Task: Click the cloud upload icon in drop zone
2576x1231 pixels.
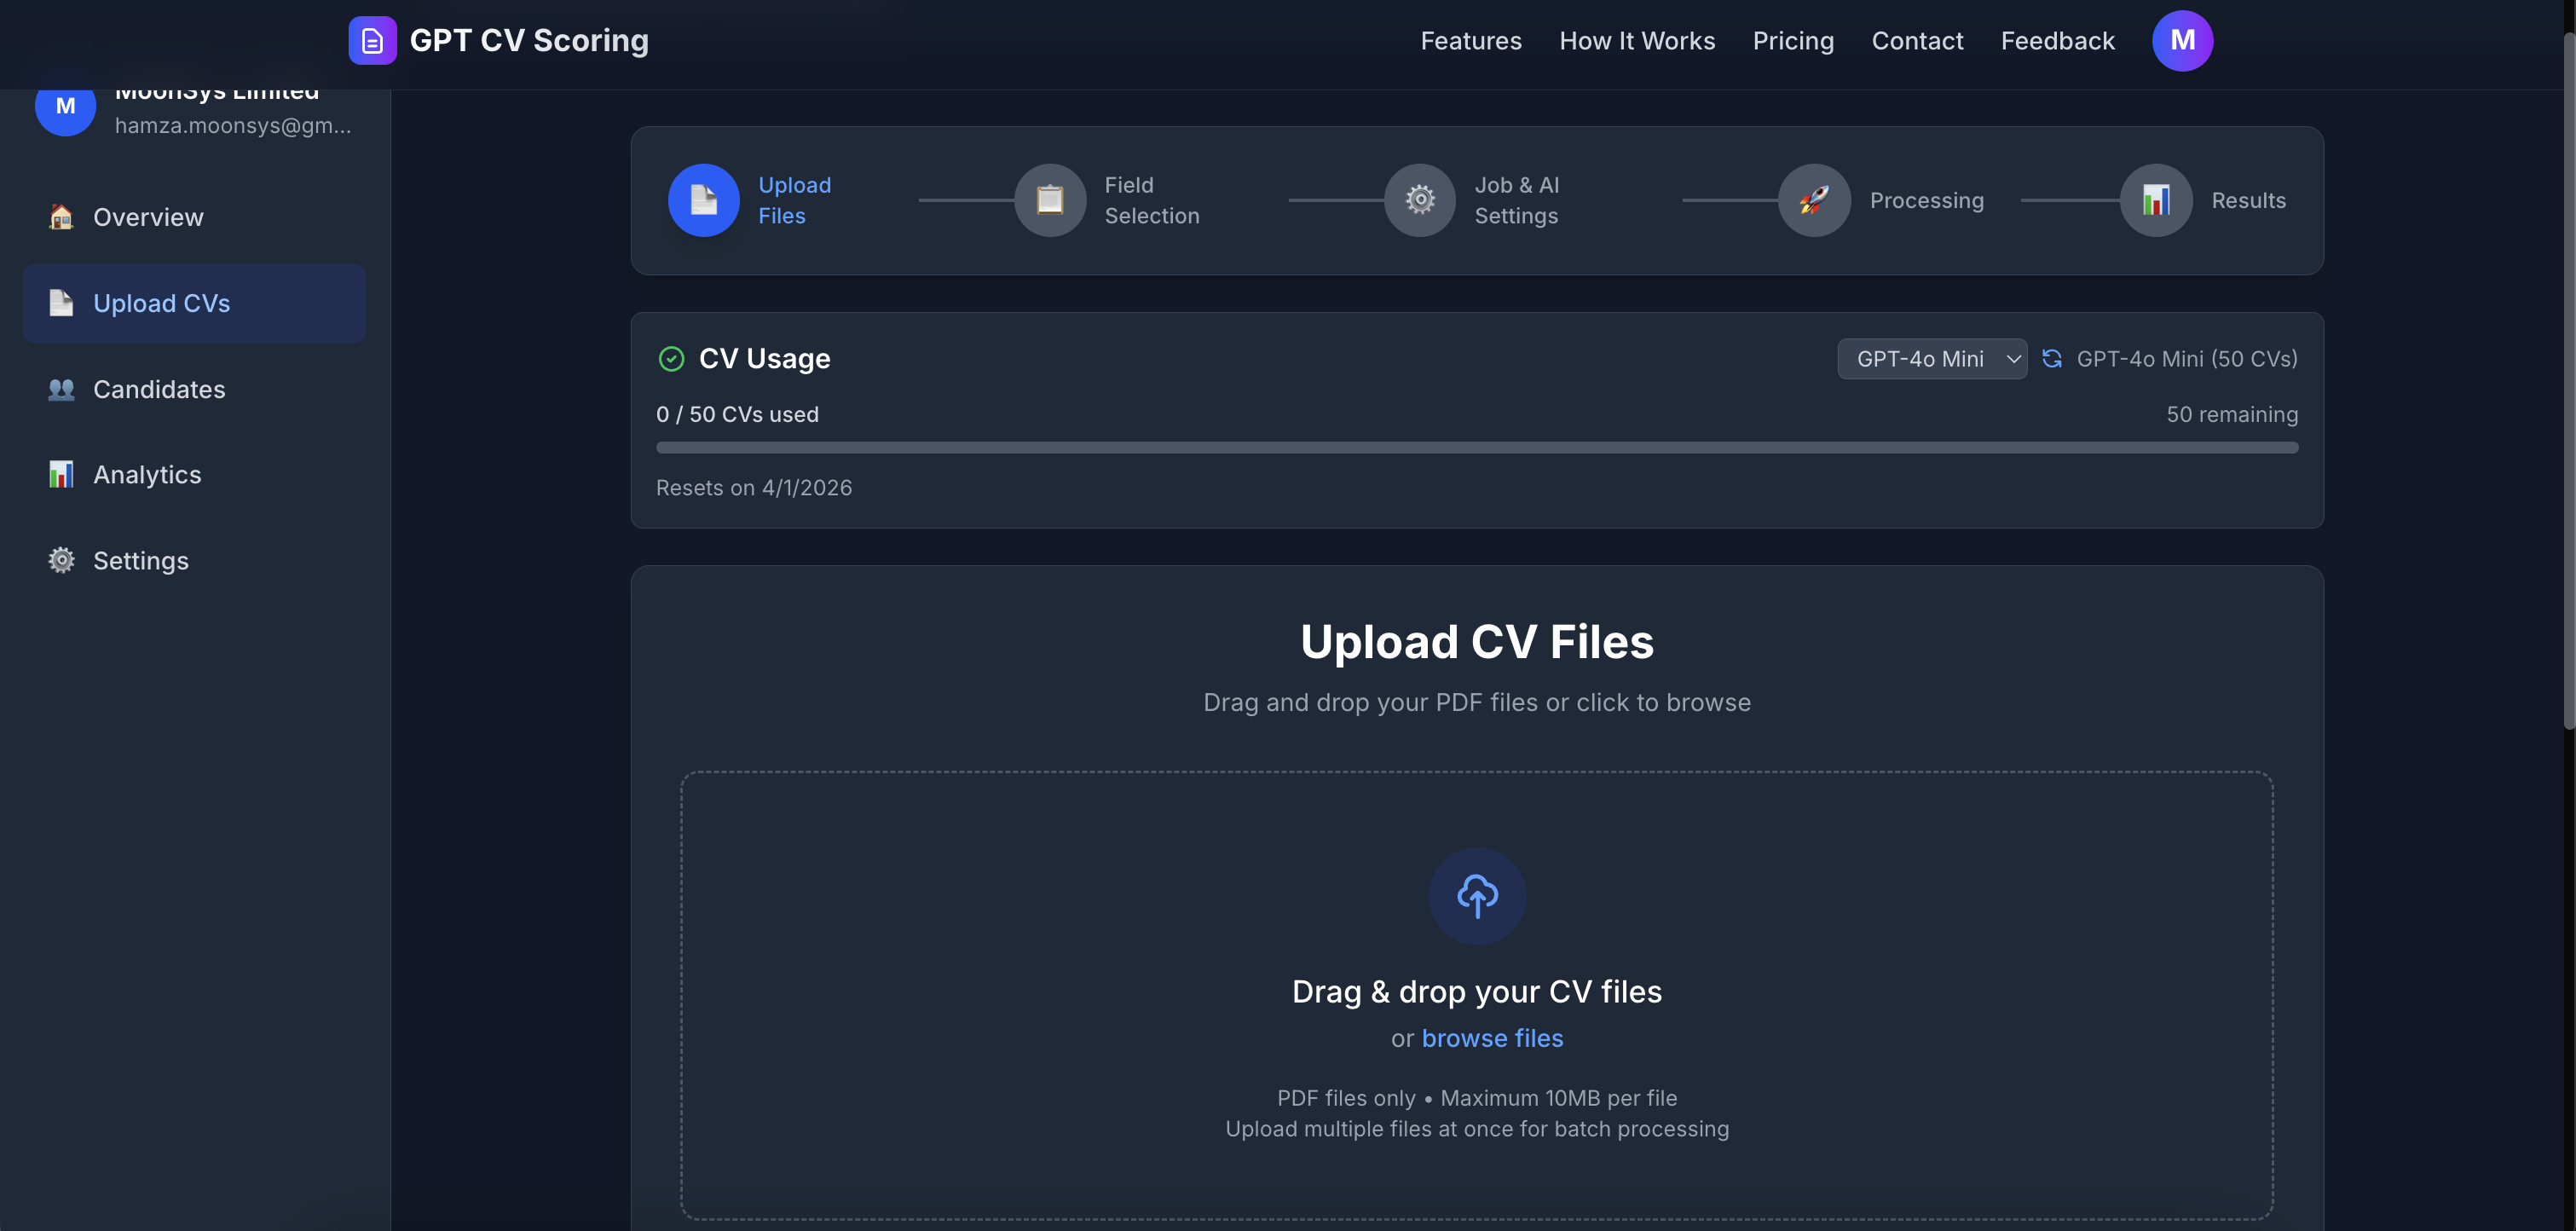Action: [x=1476, y=895]
